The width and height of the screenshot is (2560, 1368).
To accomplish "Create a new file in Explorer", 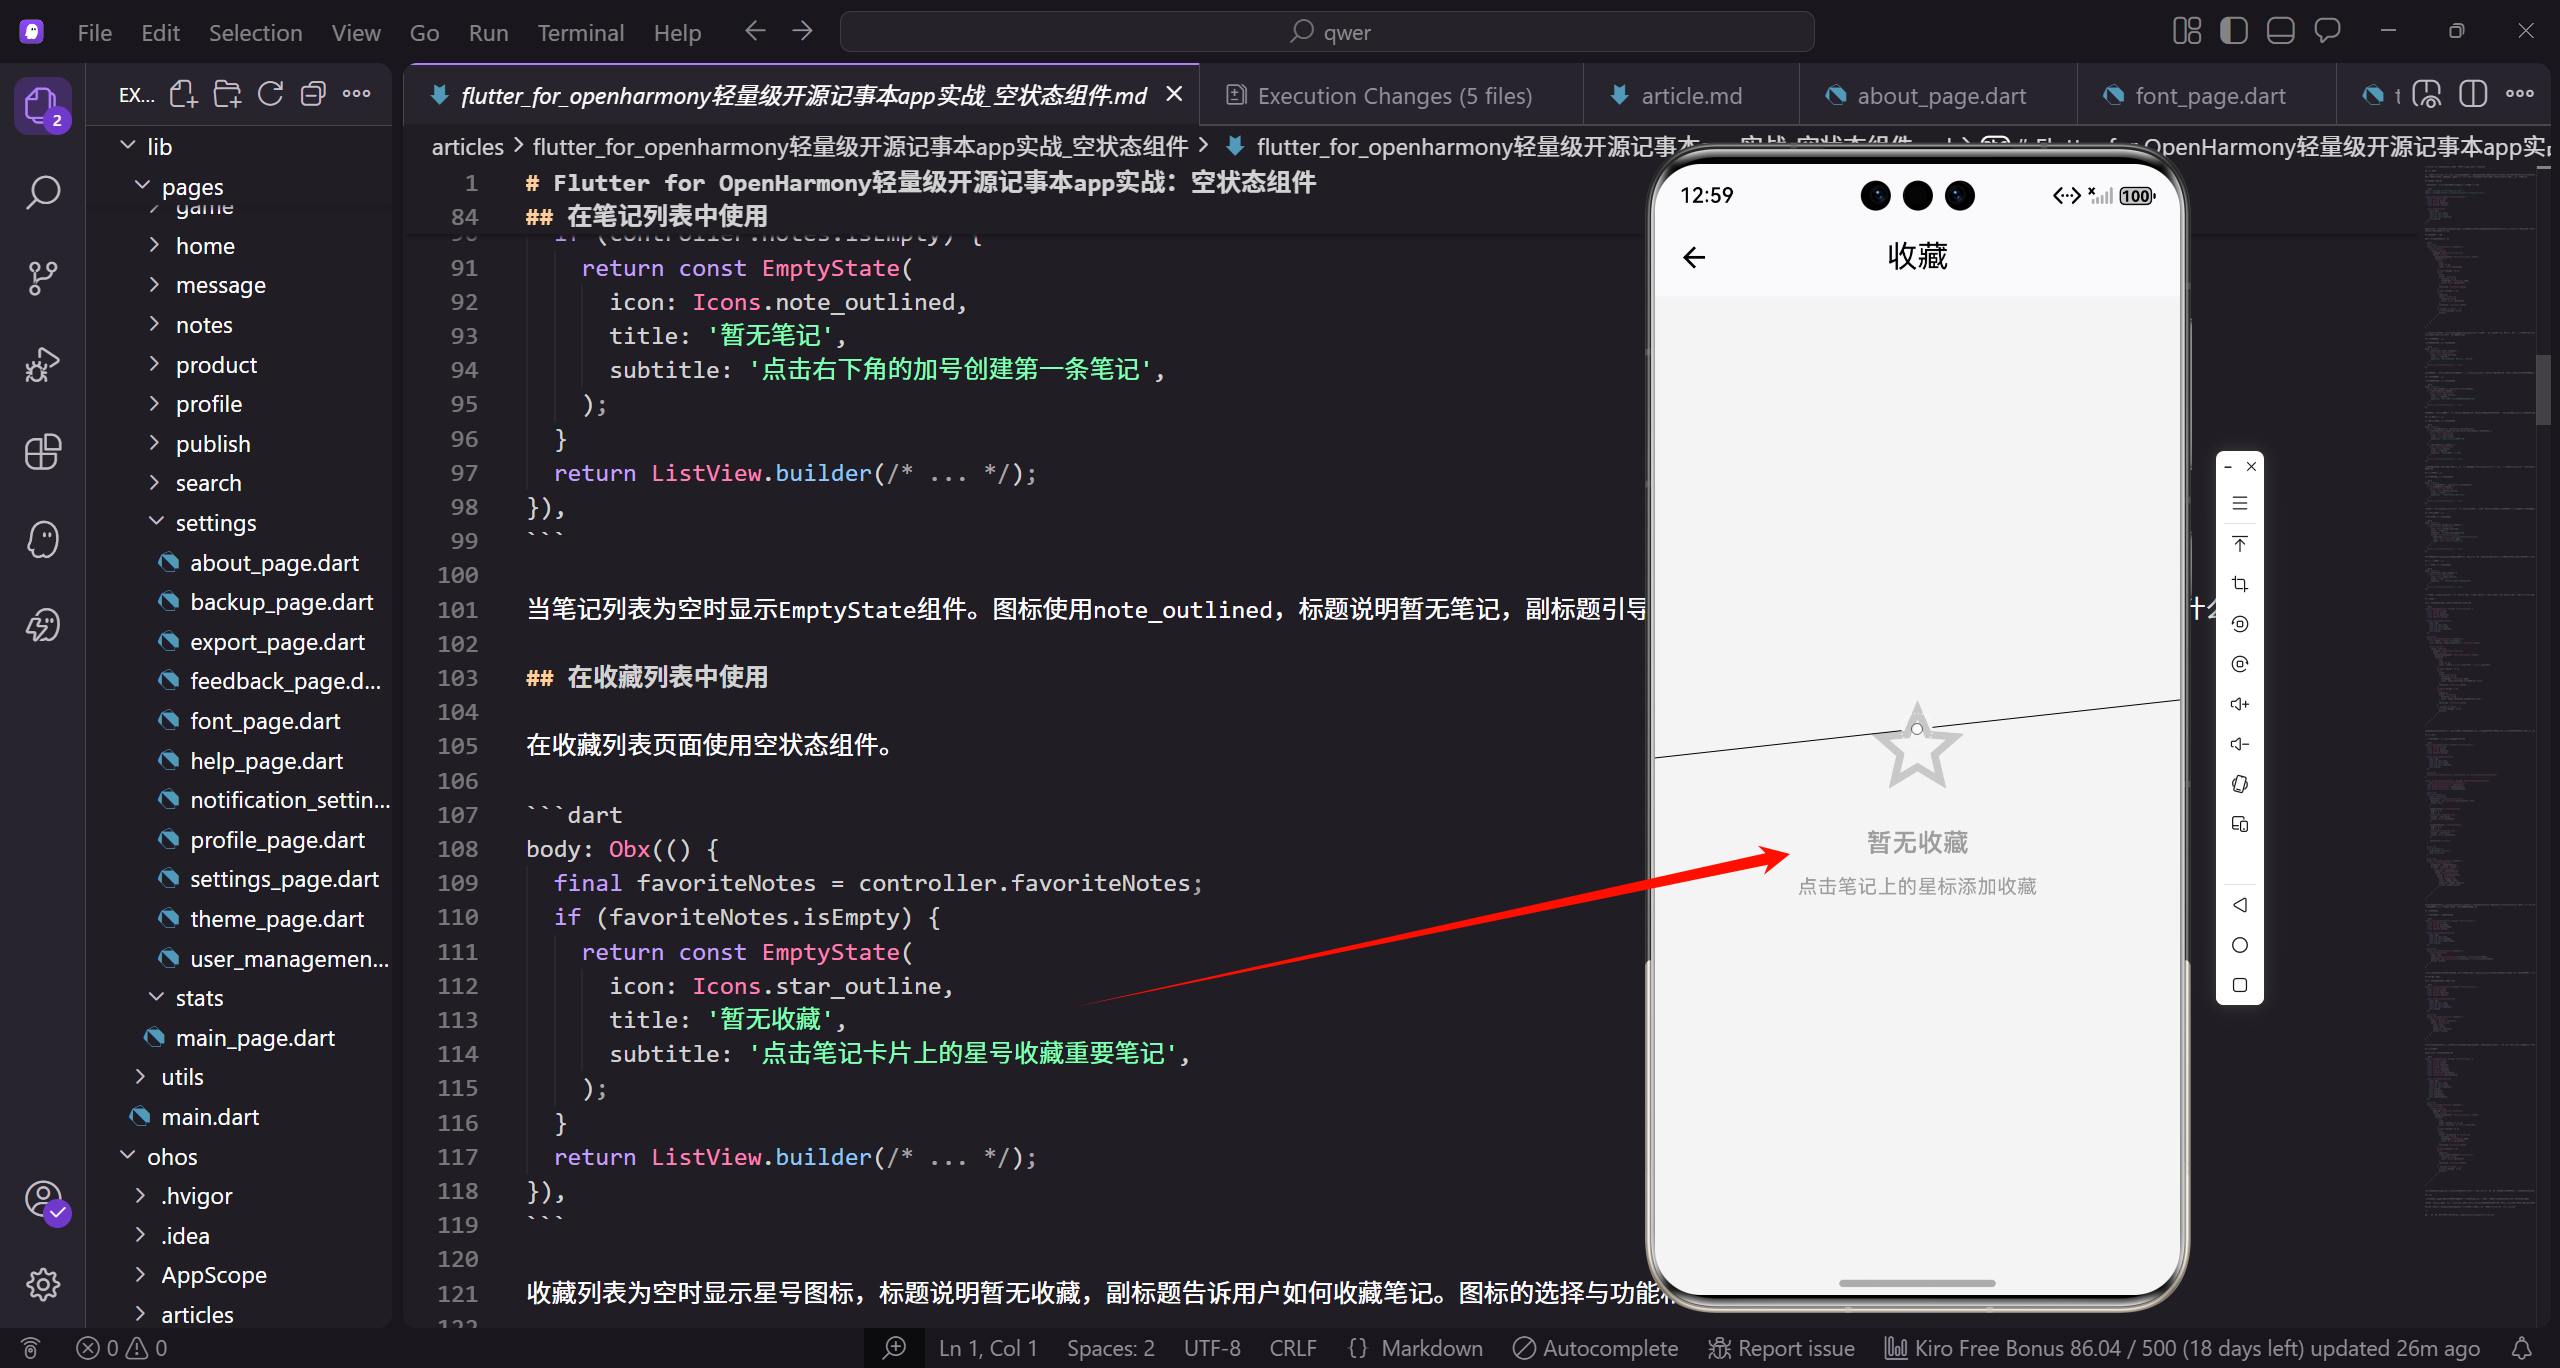I will point(183,94).
